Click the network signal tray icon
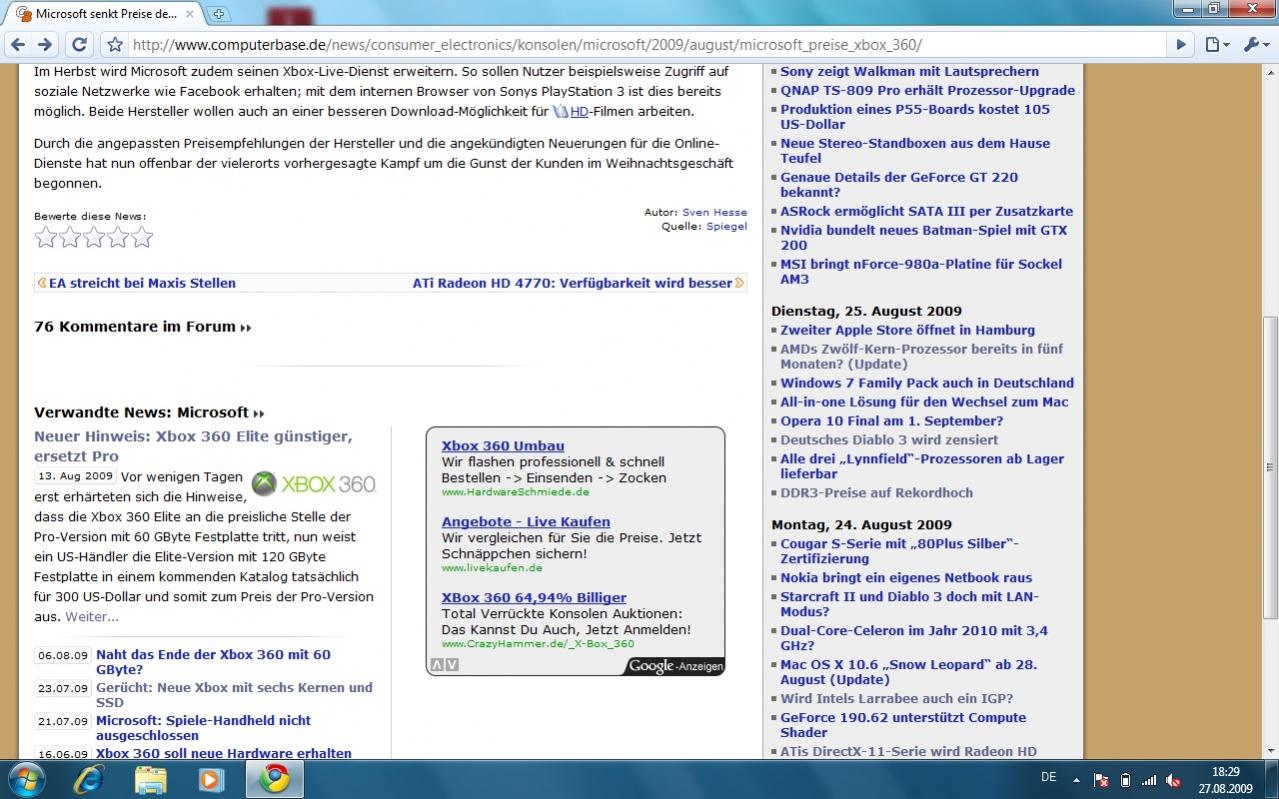This screenshot has height=799, width=1279. tap(1148, 780)
